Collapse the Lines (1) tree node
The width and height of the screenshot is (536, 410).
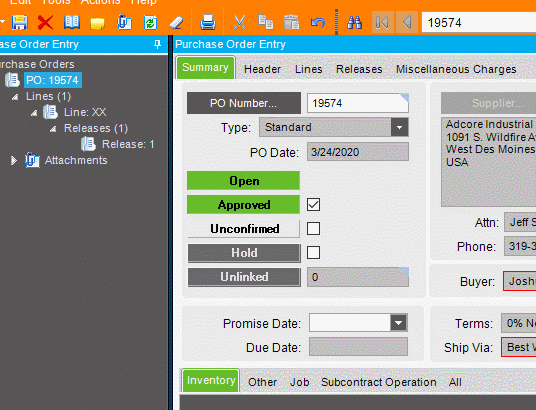click(15, 97)
